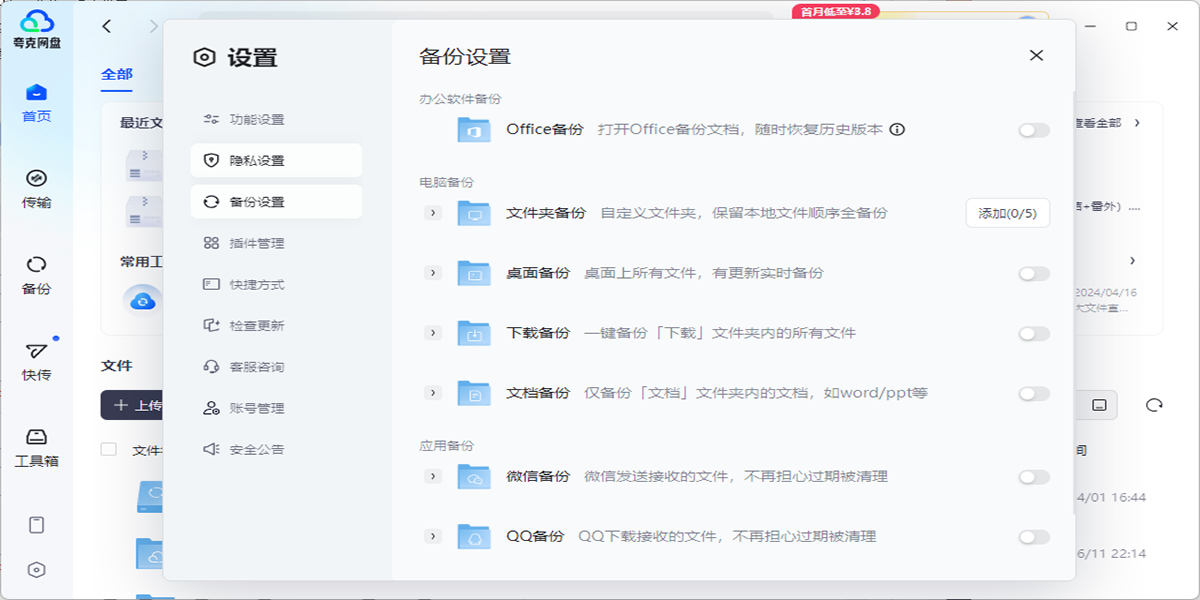Open the gear icon at sidebar bottom

(37, 568)
